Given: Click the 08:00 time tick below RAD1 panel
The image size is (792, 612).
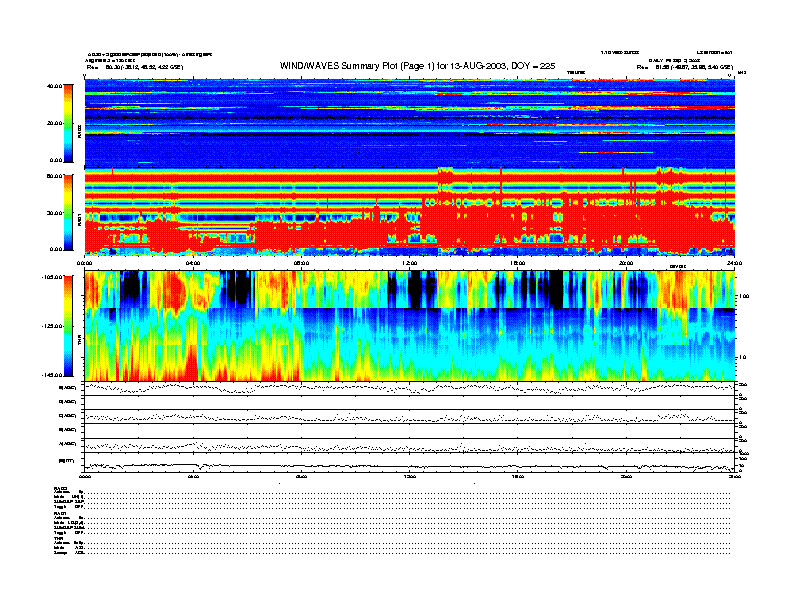Looking at the screenshot, I should (301, 262).
